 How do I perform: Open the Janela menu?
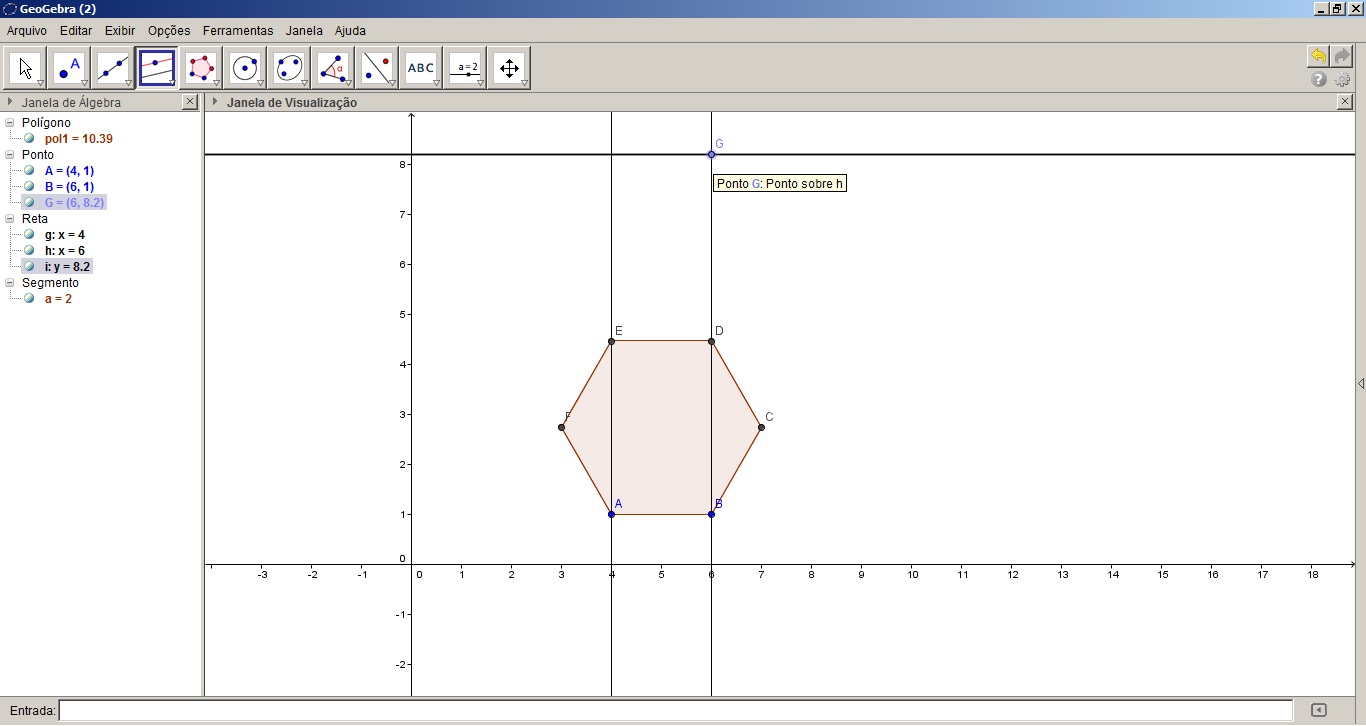point(304,31)
